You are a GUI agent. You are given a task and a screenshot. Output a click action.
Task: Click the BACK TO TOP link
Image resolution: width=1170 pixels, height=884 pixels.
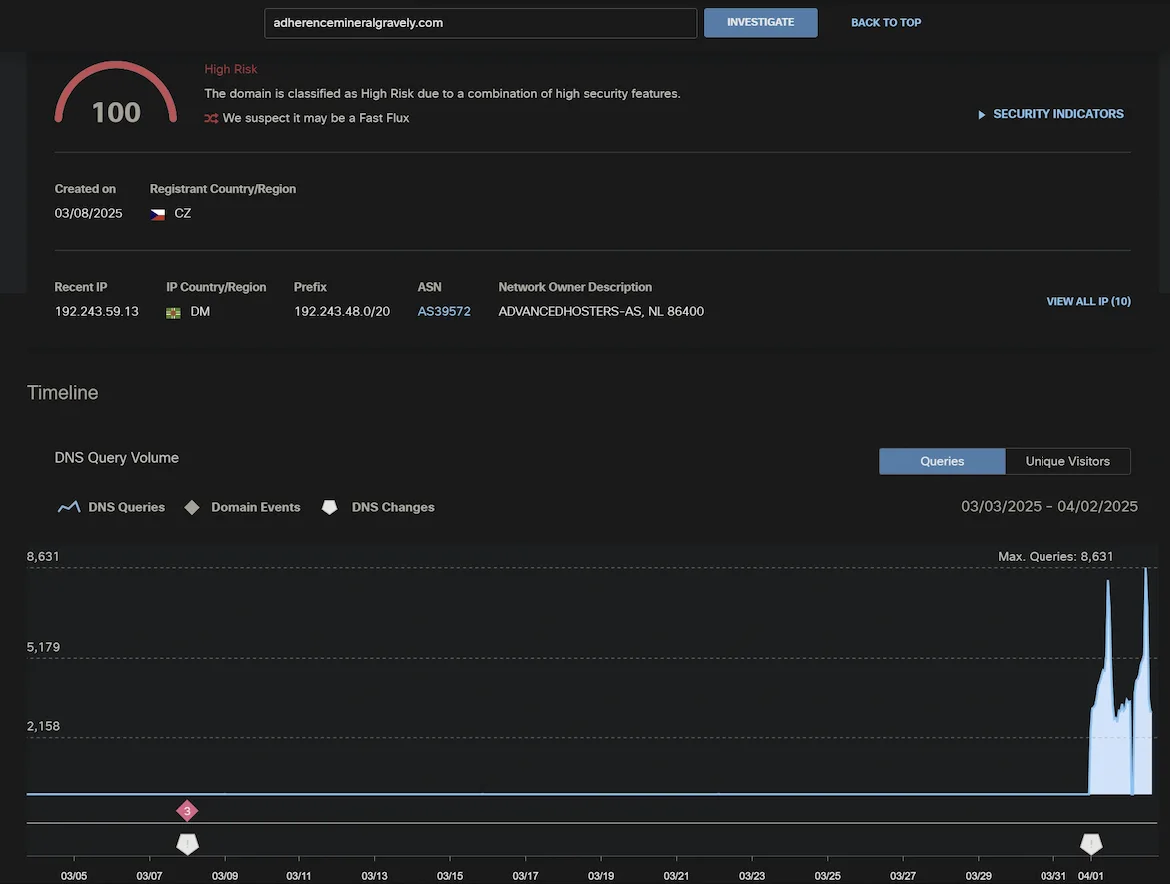pyautogui.click(x=885, y=22)
